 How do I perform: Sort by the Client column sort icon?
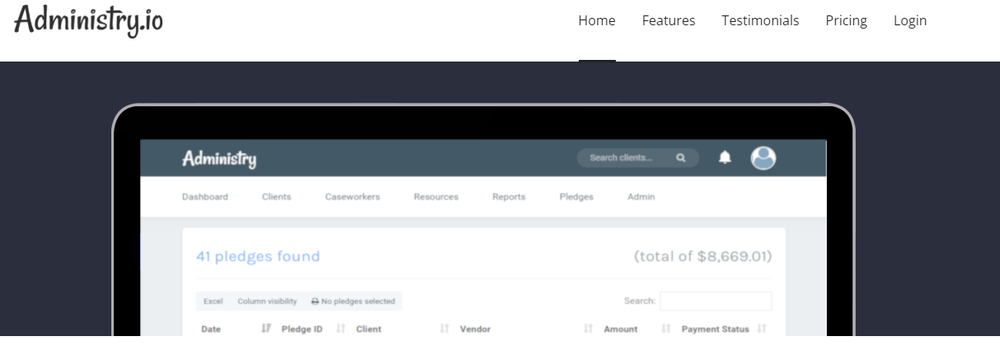click(445, 329)
